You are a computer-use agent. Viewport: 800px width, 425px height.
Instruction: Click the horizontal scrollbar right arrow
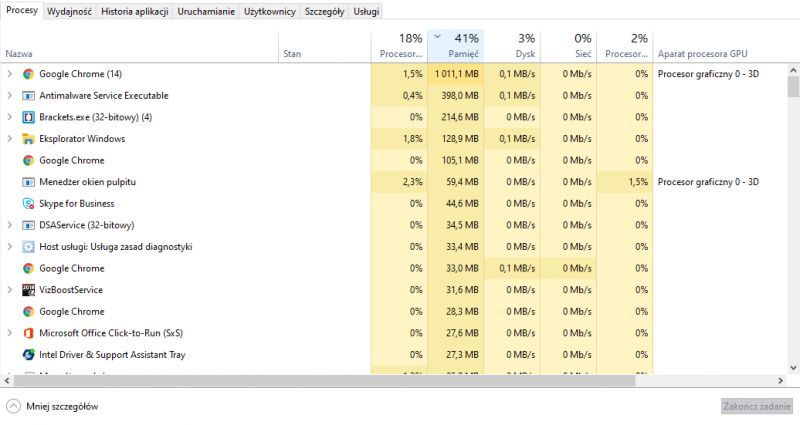click(781, 381)
